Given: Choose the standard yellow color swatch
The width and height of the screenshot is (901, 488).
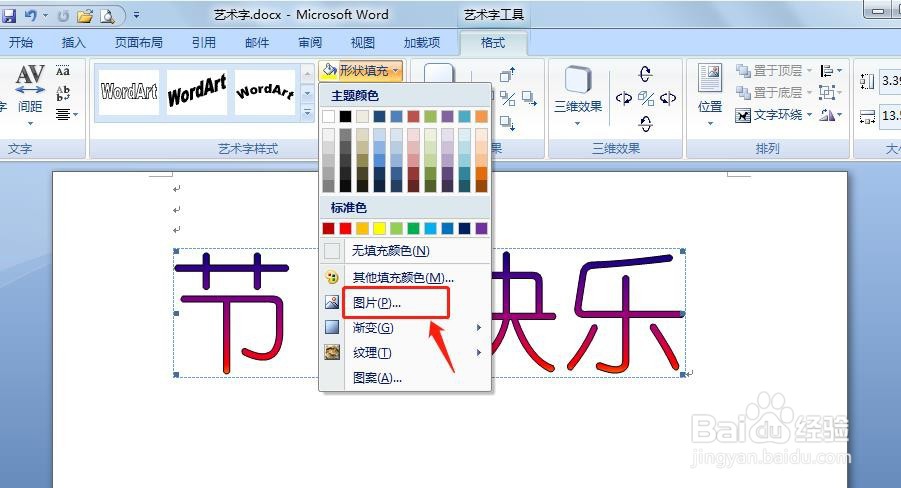Looking at the screenshot, I should pyautogui.click(x=379, y=229).
